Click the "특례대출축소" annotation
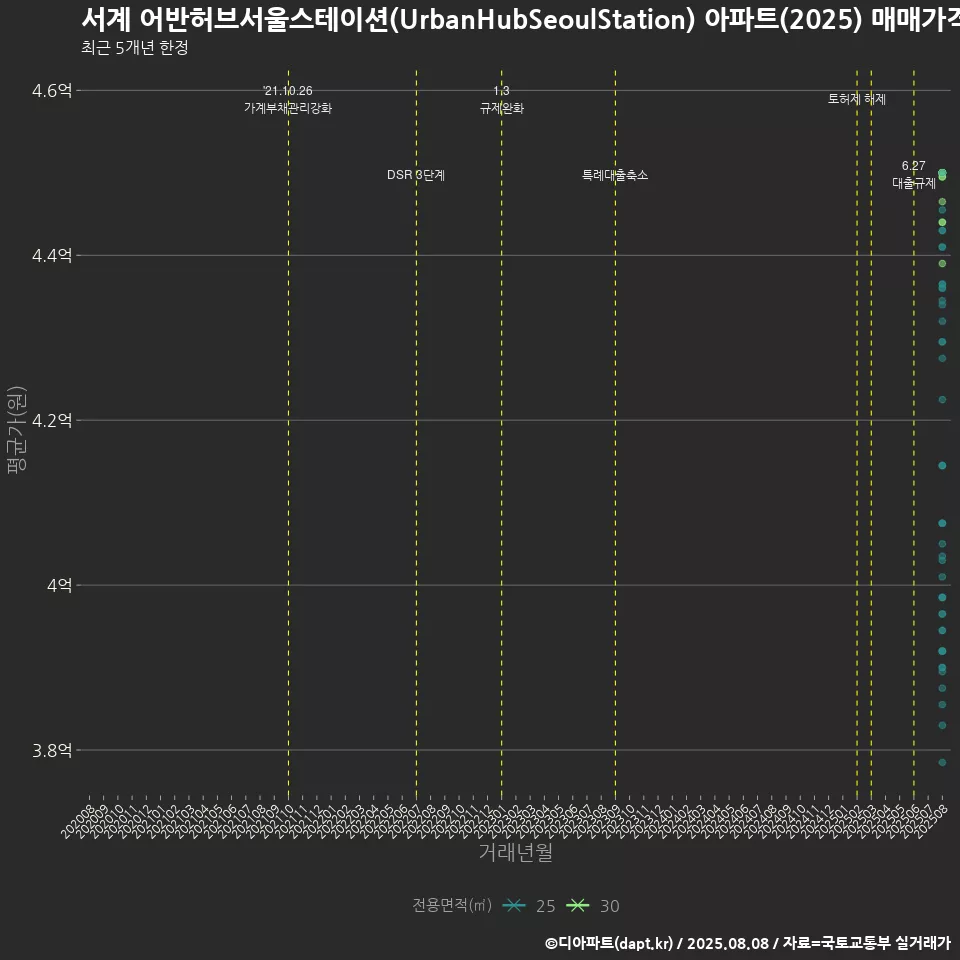 tap(615, 175)
